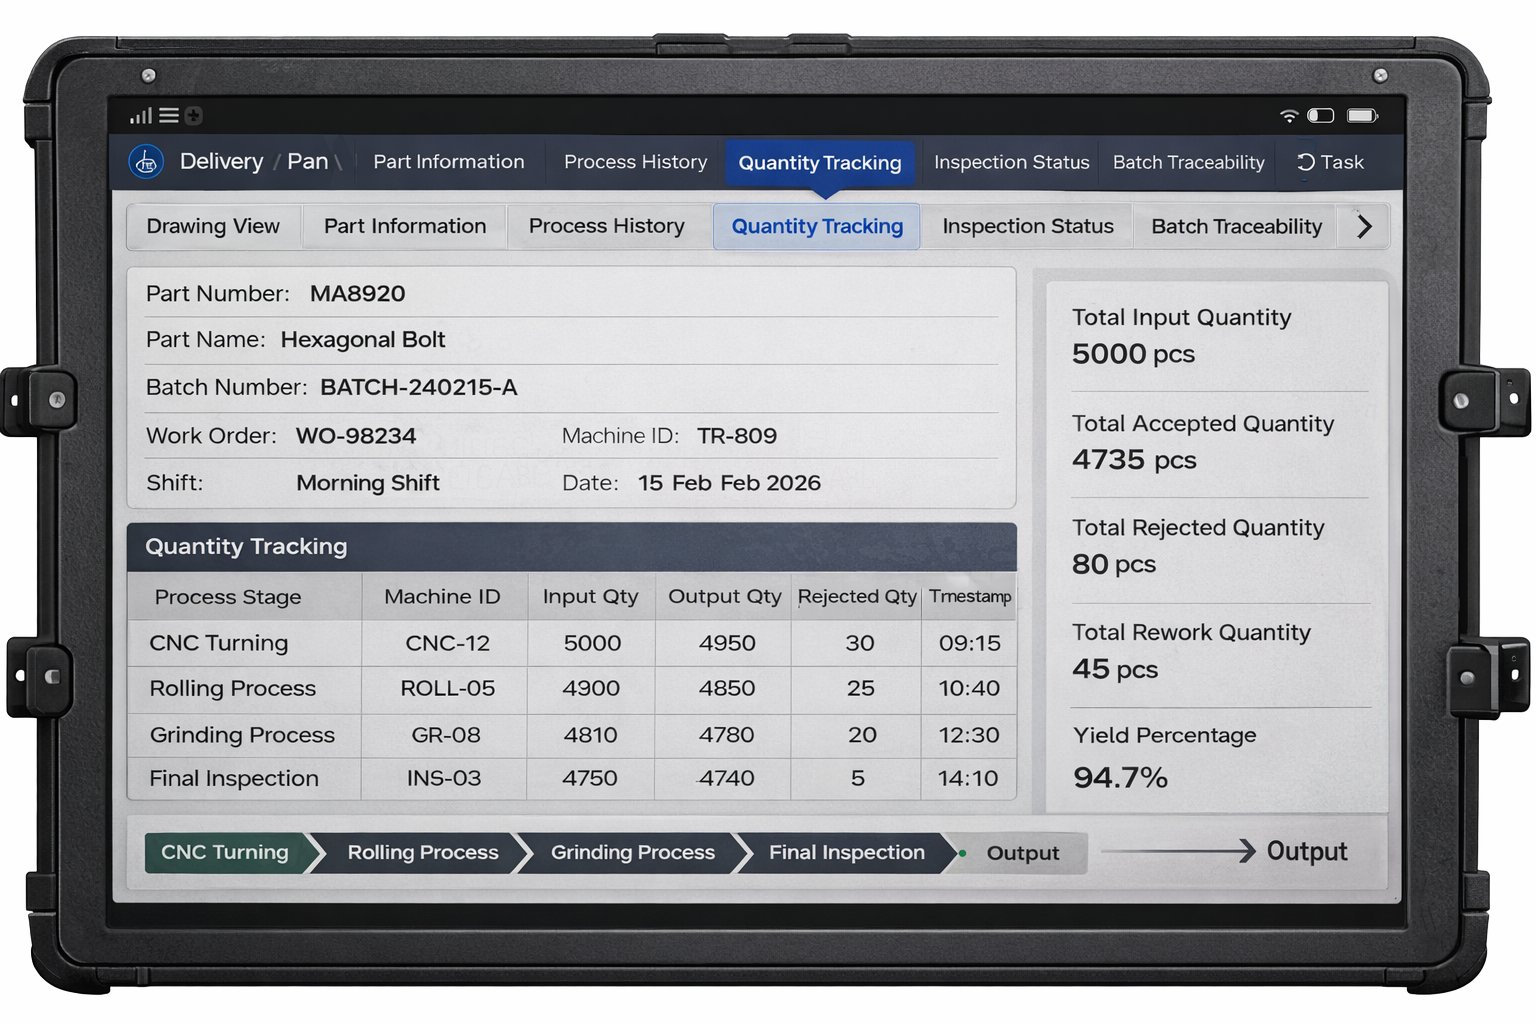This screenshot has width=1536, height=1024.
Task: Click the round app logo beside Delivery
Action: pos(147,162)
